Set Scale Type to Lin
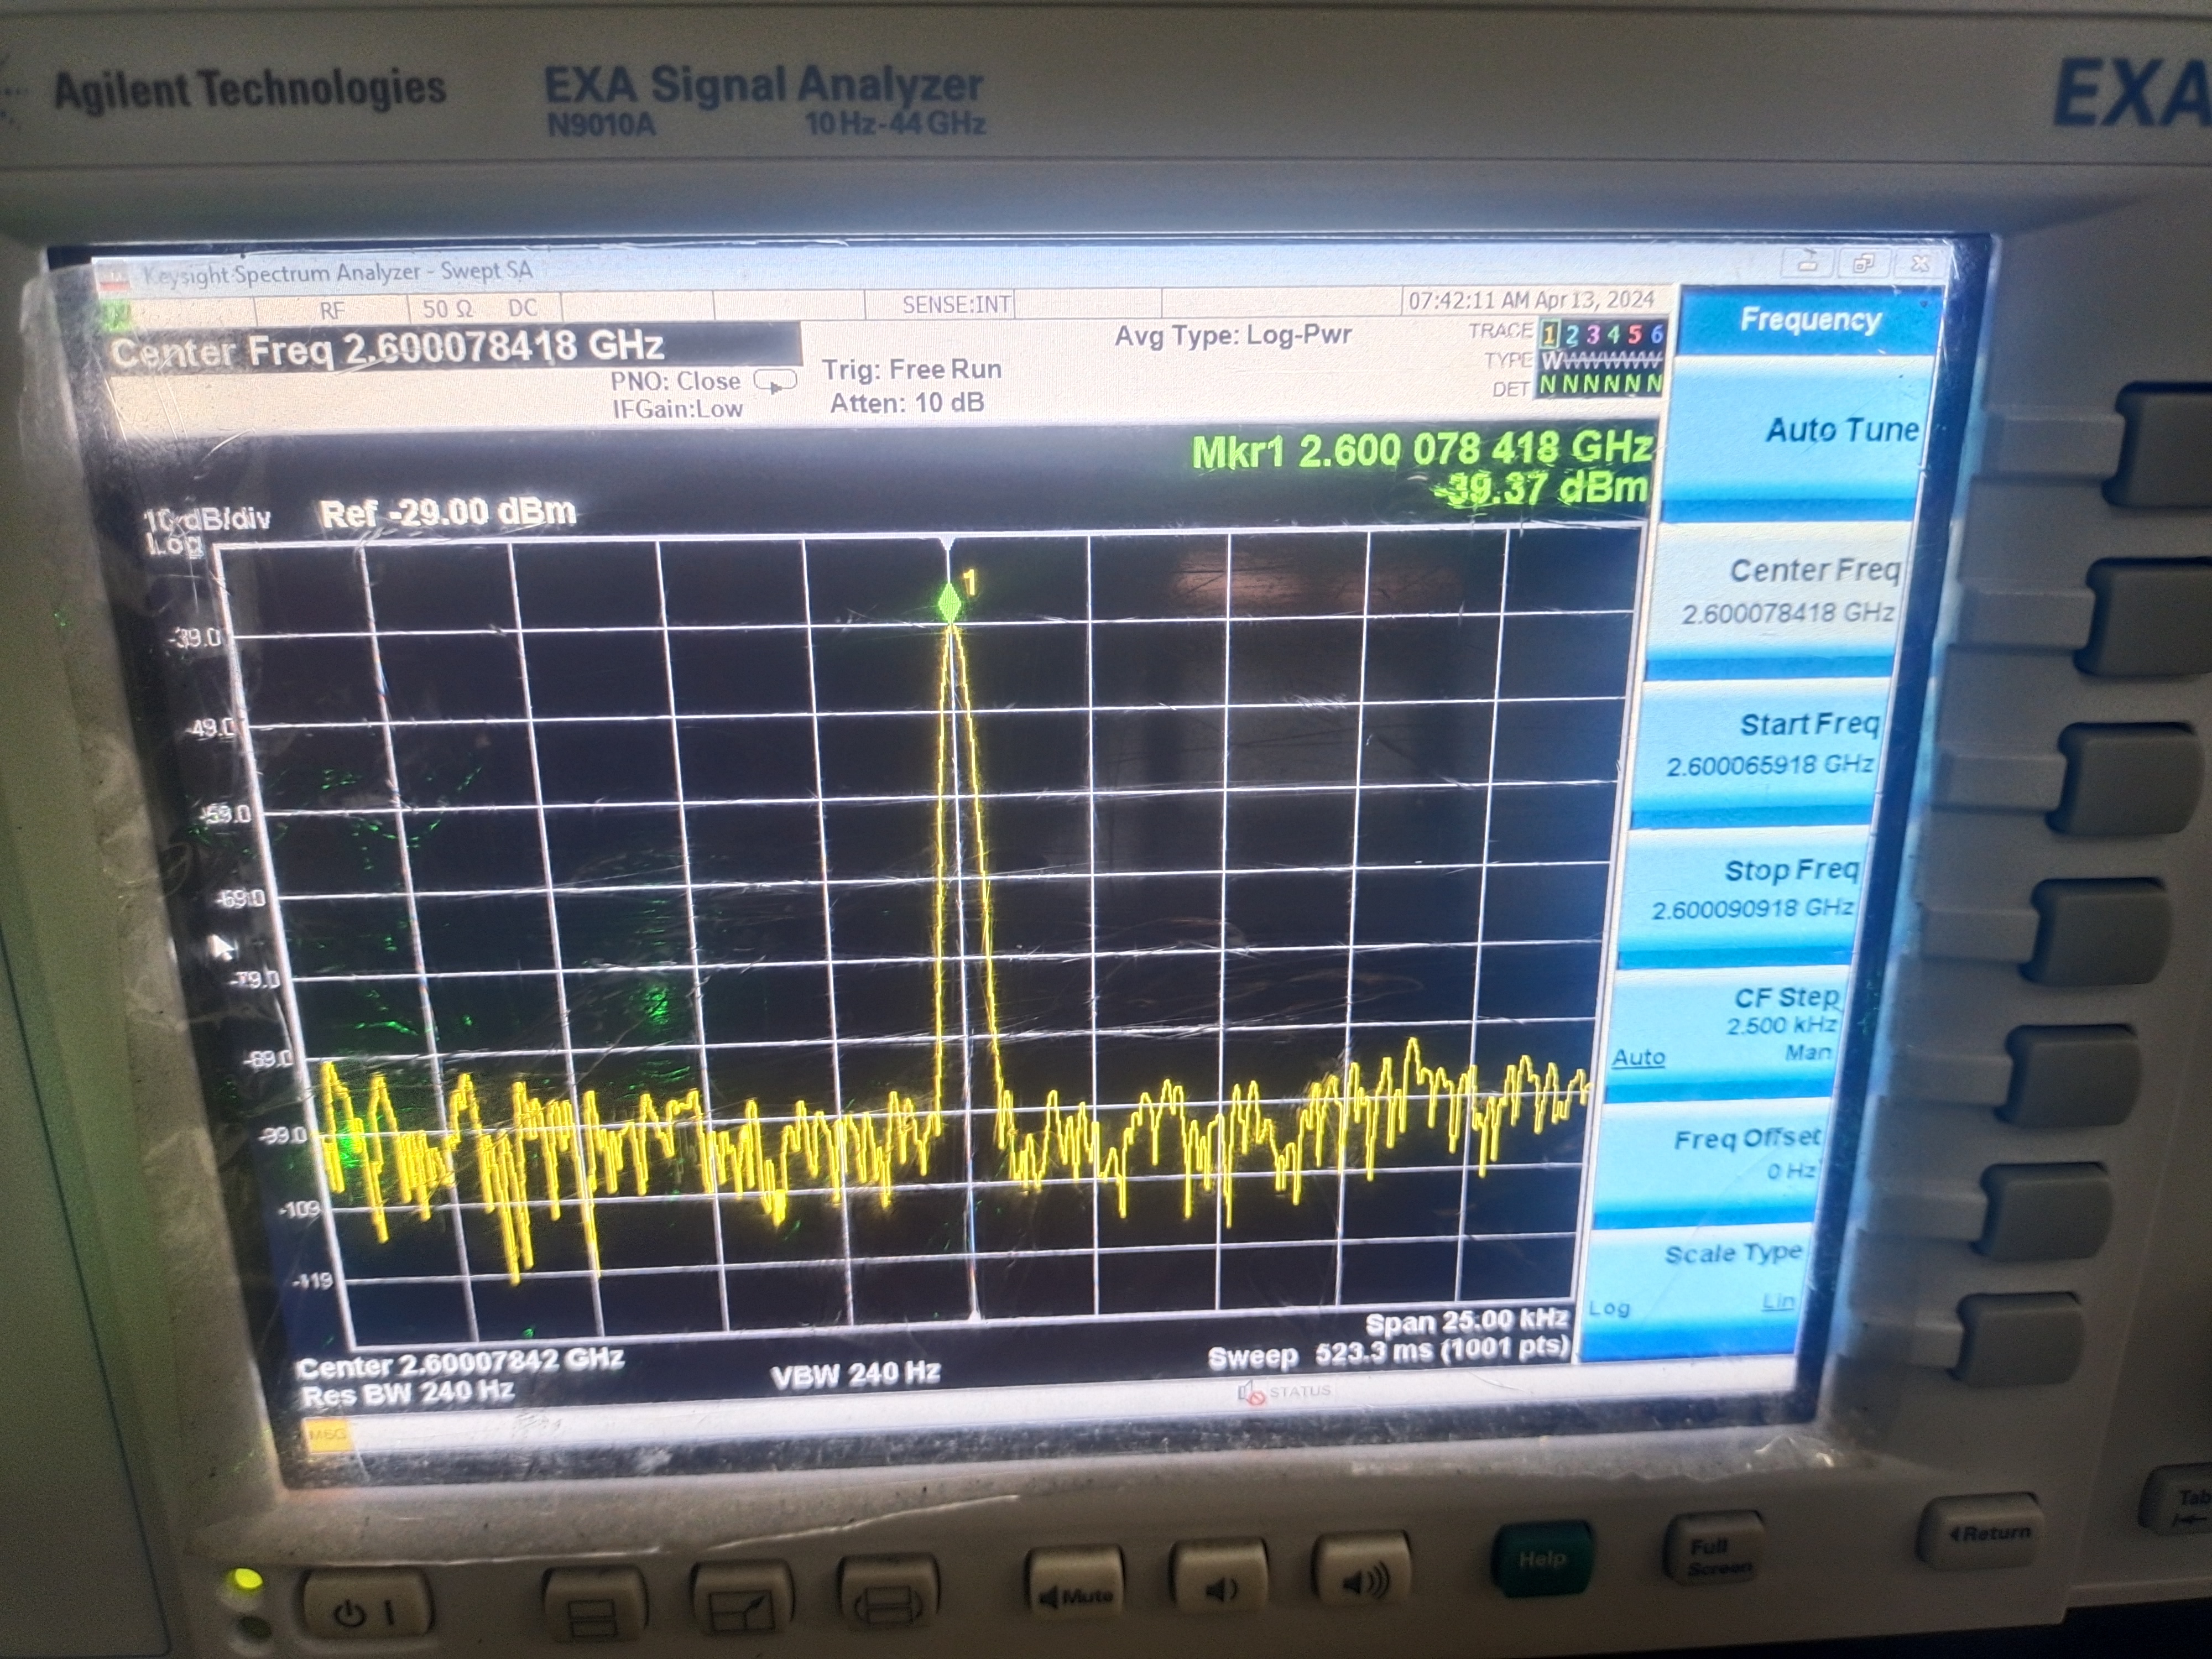Image resolution: width=2212 pixels, height=1659 pixels. coord(1779,1301)
